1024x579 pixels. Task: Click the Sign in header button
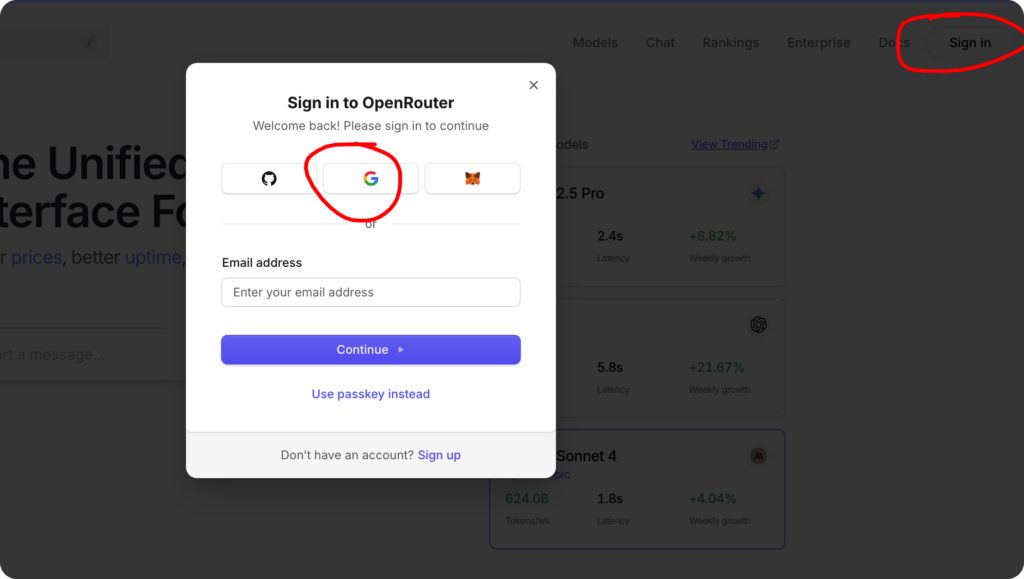(970, 43)
